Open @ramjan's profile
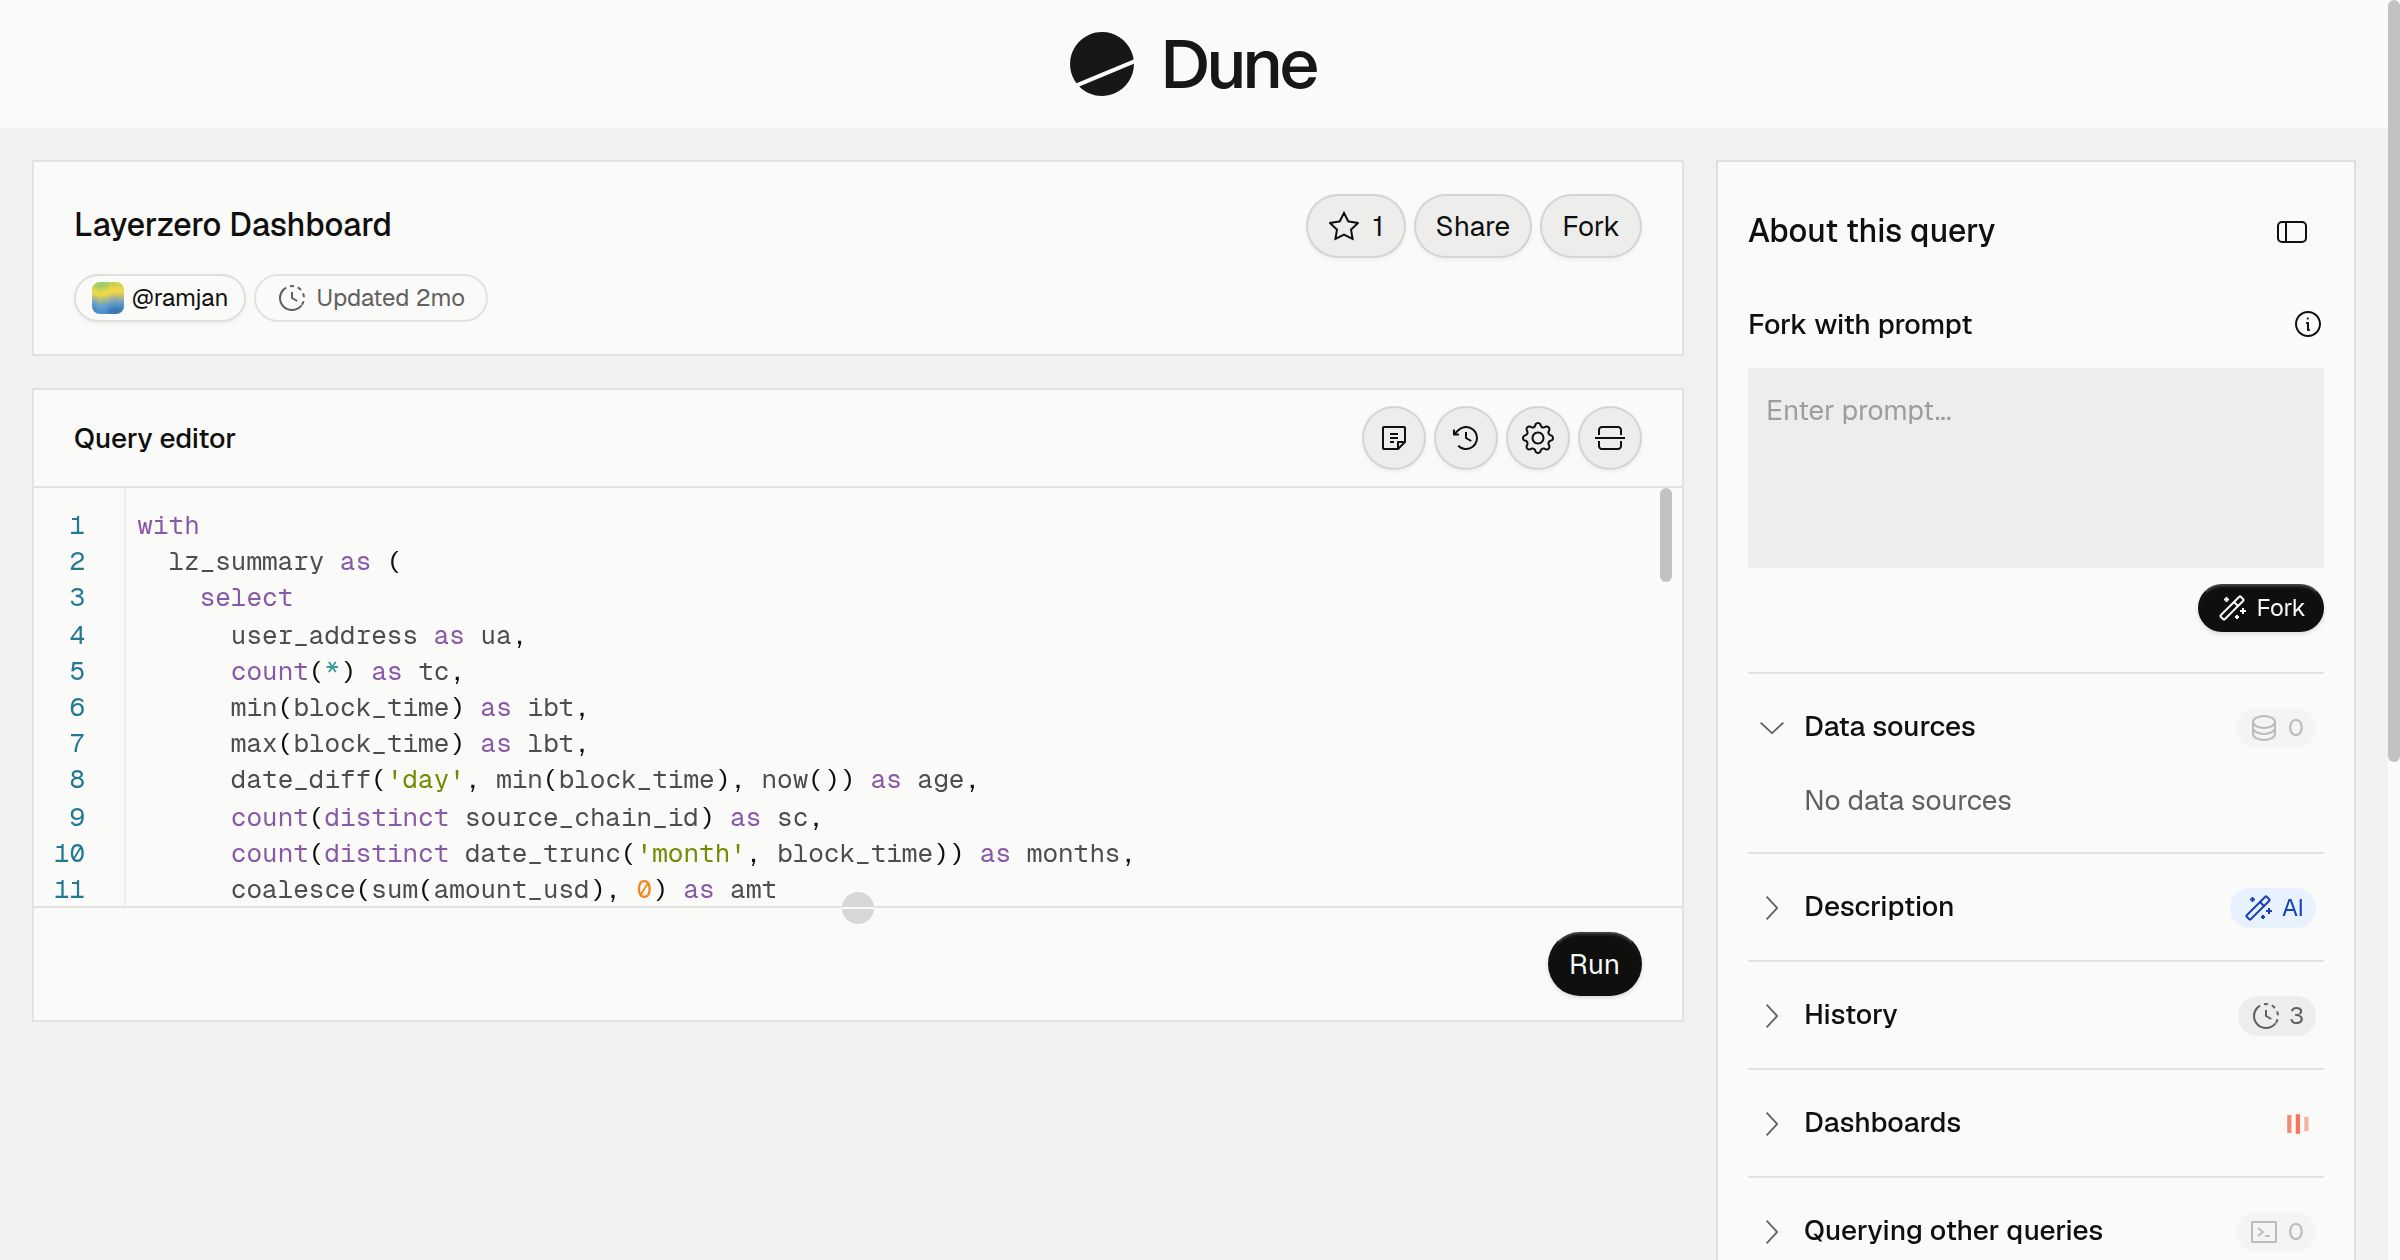The height and width of the screenshot is (1260, 2400). (160, 298)
